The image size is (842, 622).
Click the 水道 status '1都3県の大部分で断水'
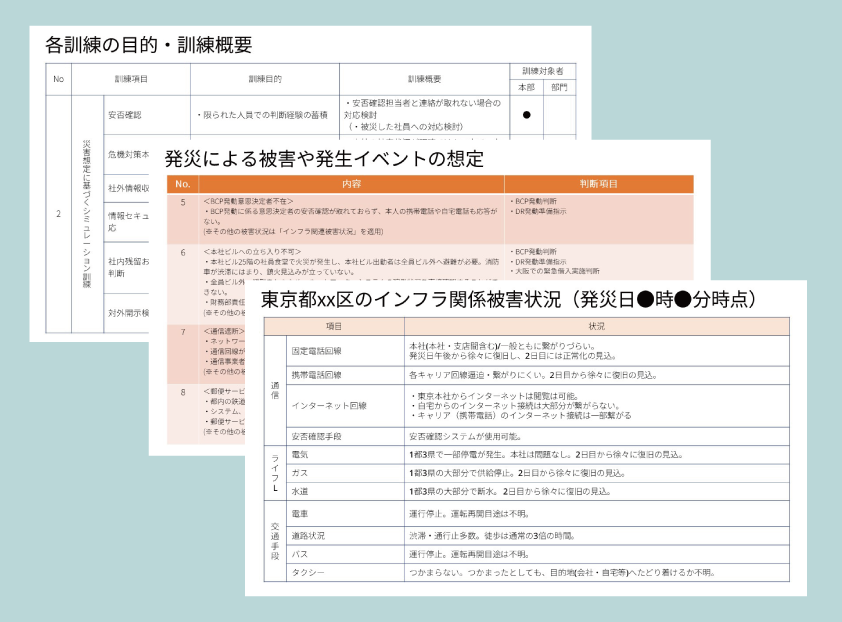tap(510, 491)
